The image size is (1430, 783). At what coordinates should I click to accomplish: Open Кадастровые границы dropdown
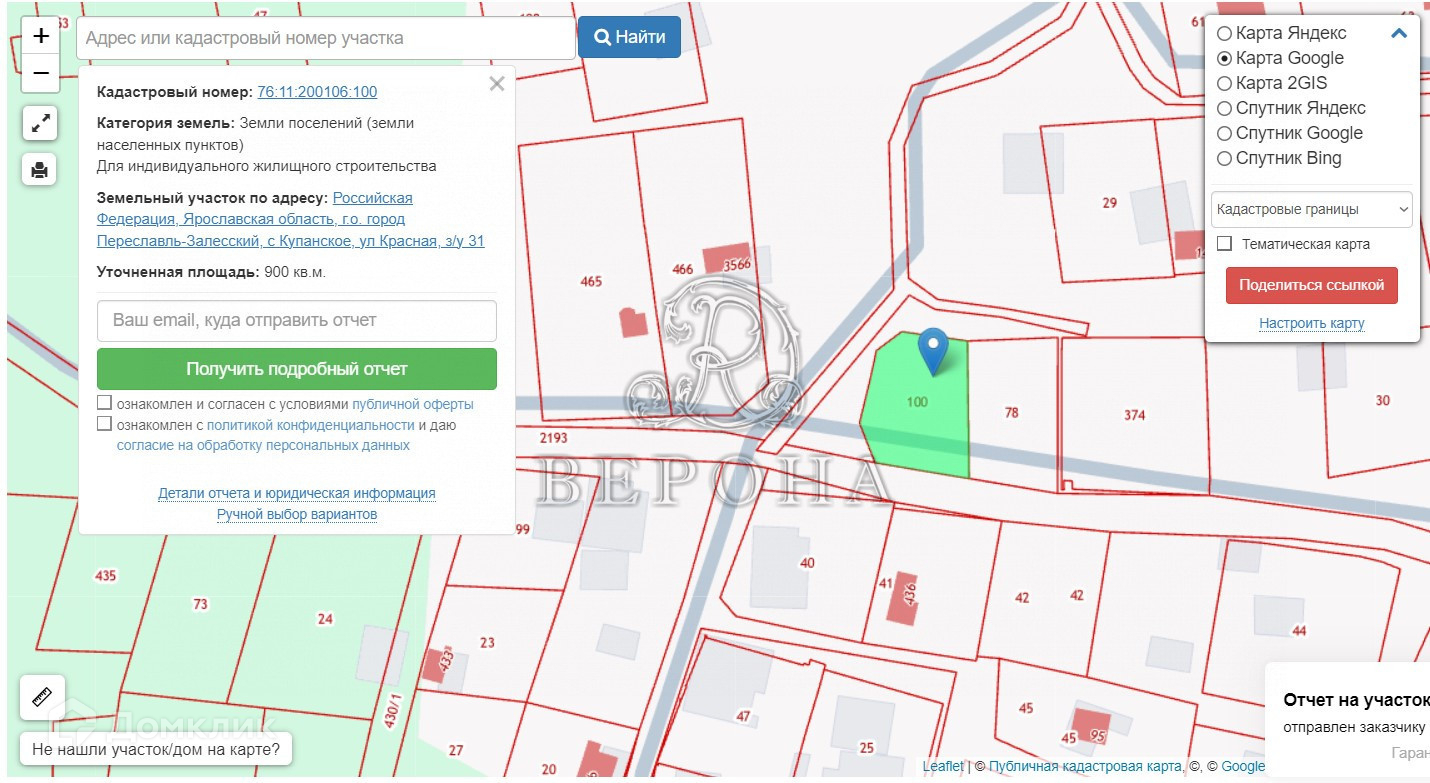pyautogui.click(x=1311, y=210)
